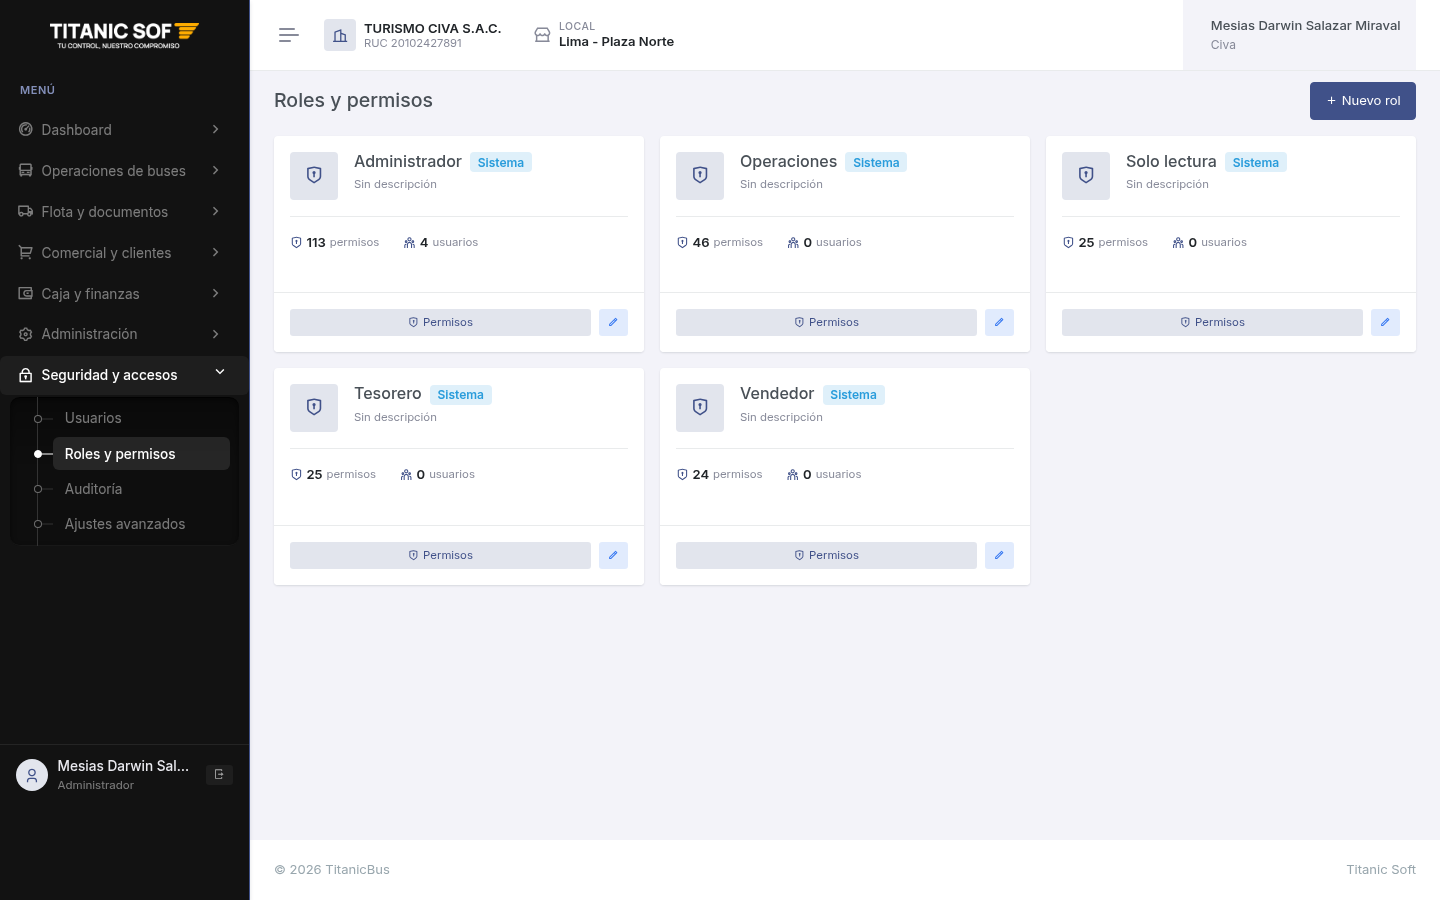Expand the Caja y finanzas chevron
Viewport: 1440px width, 900px height.
coord(215,294)
